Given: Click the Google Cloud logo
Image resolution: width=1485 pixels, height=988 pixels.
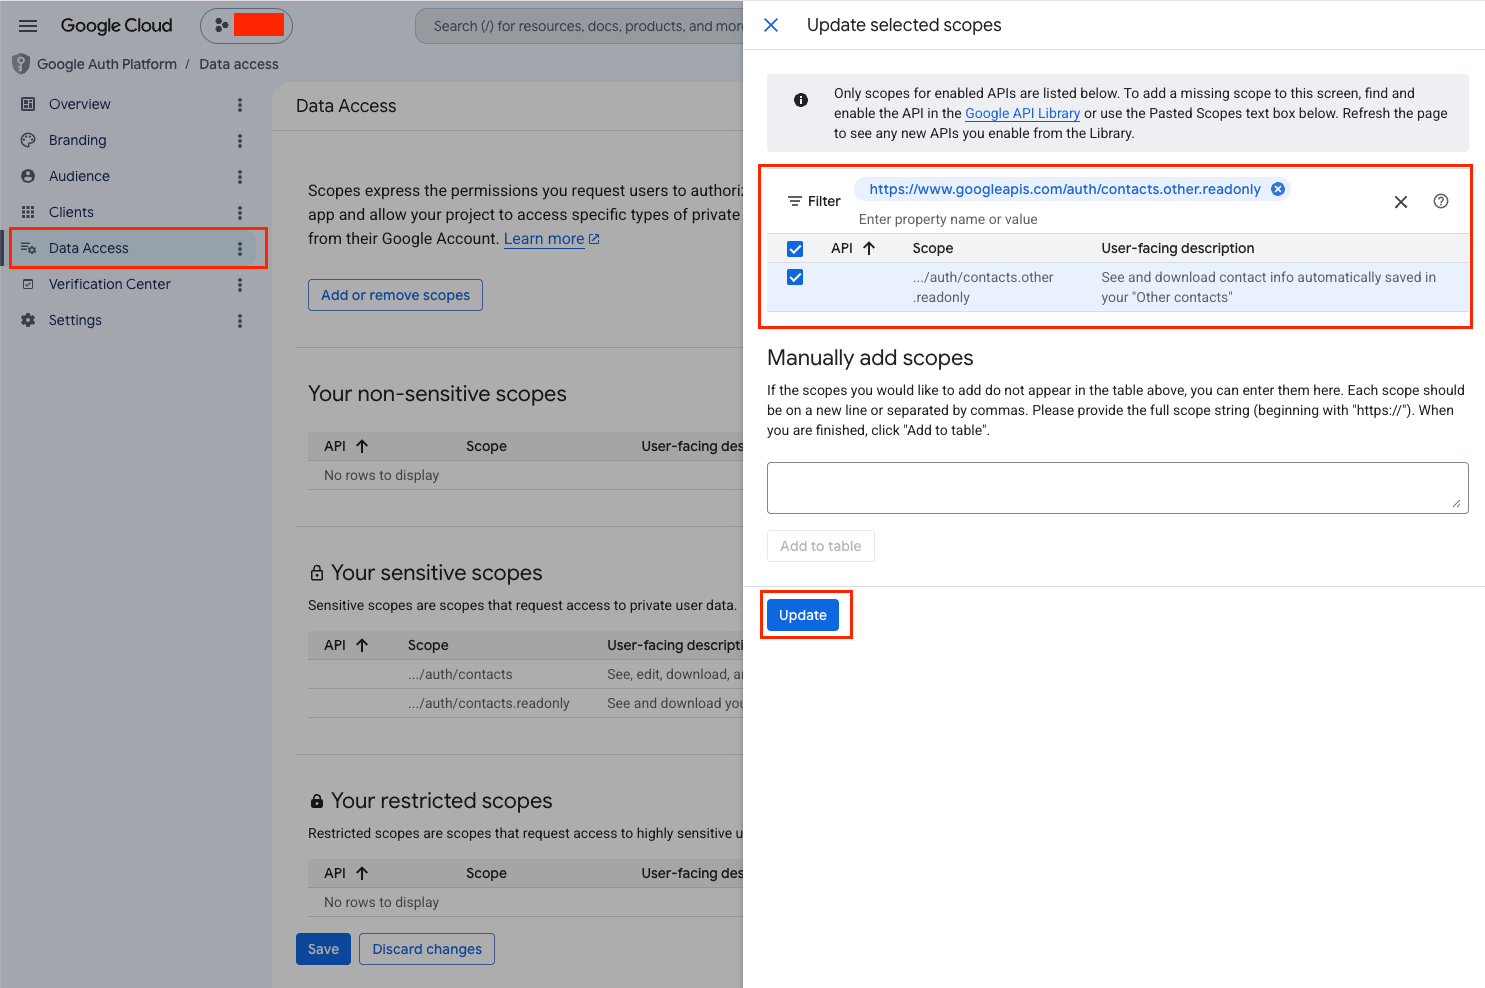Looking at the screenshot, I should (x=116, y=26).
